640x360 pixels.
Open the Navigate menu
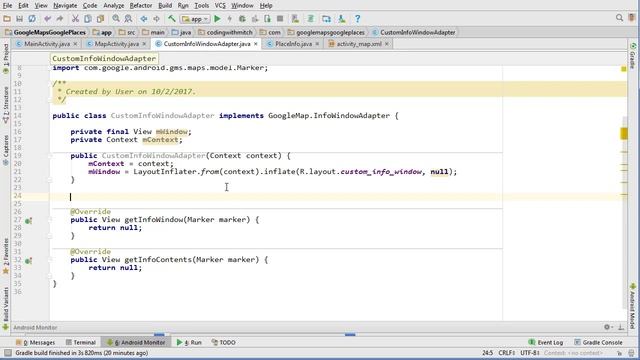pos(65,6)
